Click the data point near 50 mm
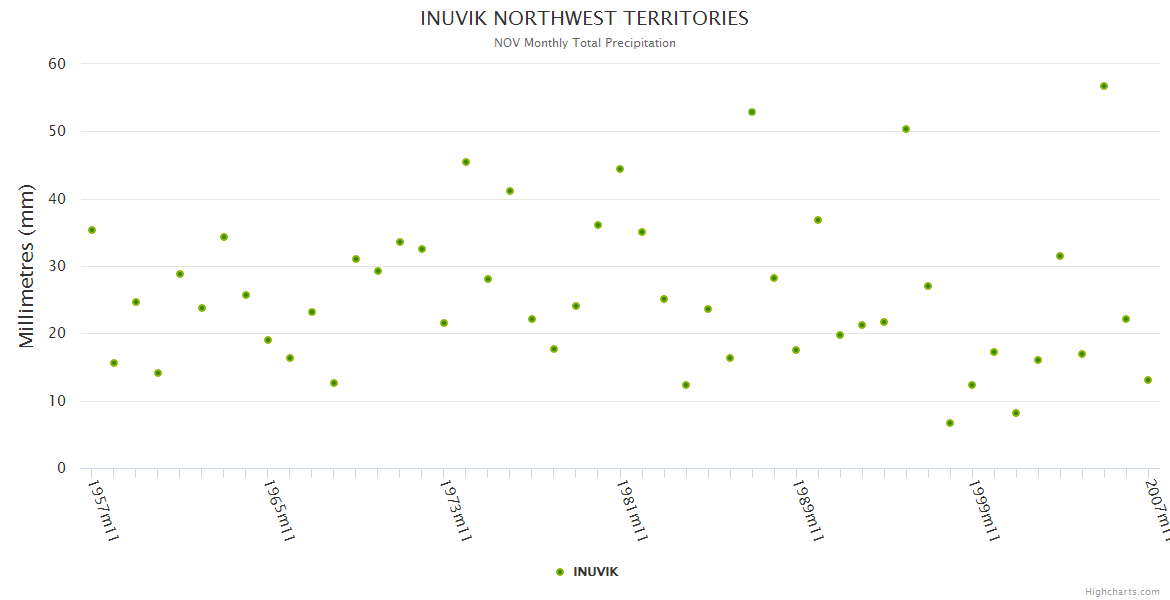 [x=906, y=129]
